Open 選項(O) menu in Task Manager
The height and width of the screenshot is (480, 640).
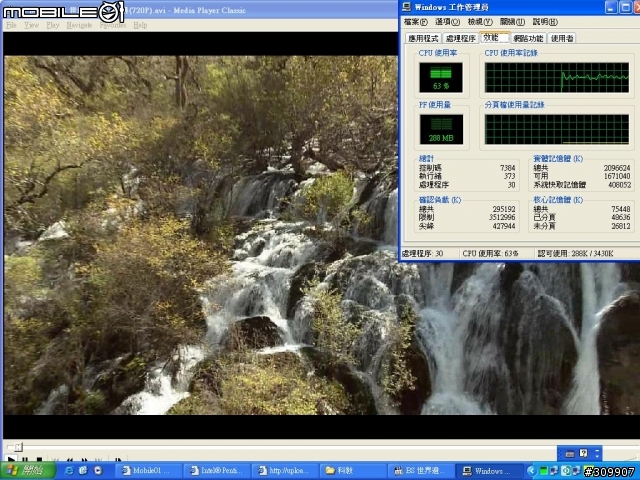click(448, 22)
